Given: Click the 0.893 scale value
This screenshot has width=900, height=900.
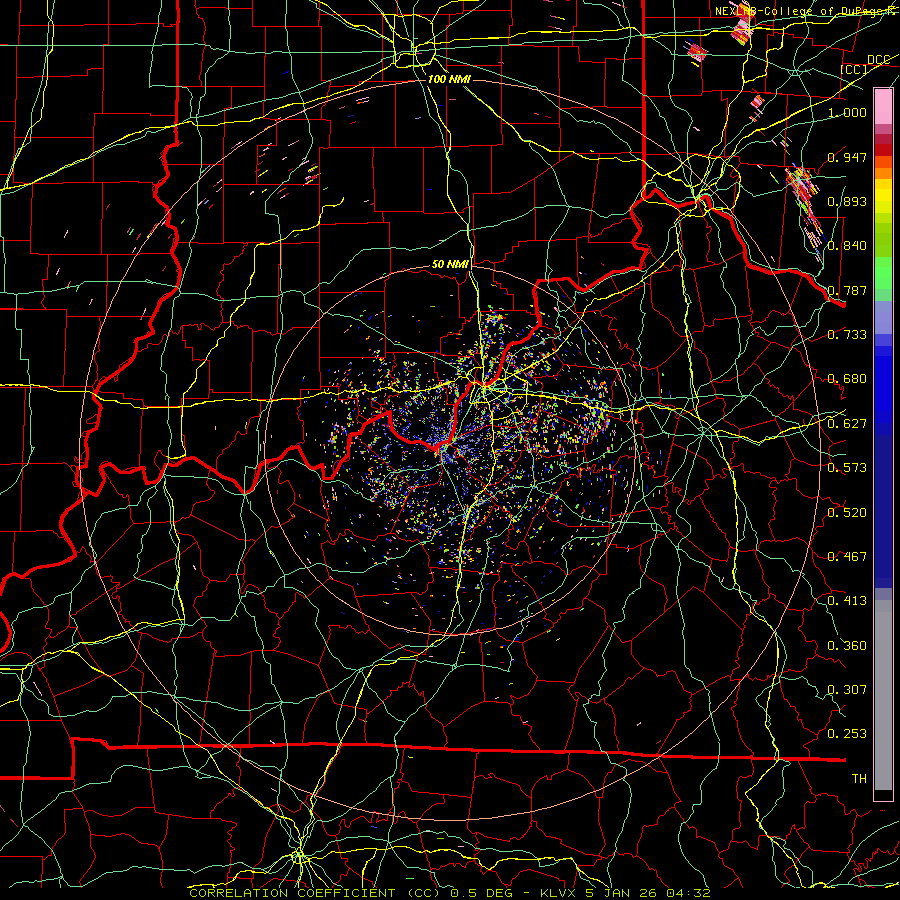Looking at the screenshot, I should coord(847,201).
